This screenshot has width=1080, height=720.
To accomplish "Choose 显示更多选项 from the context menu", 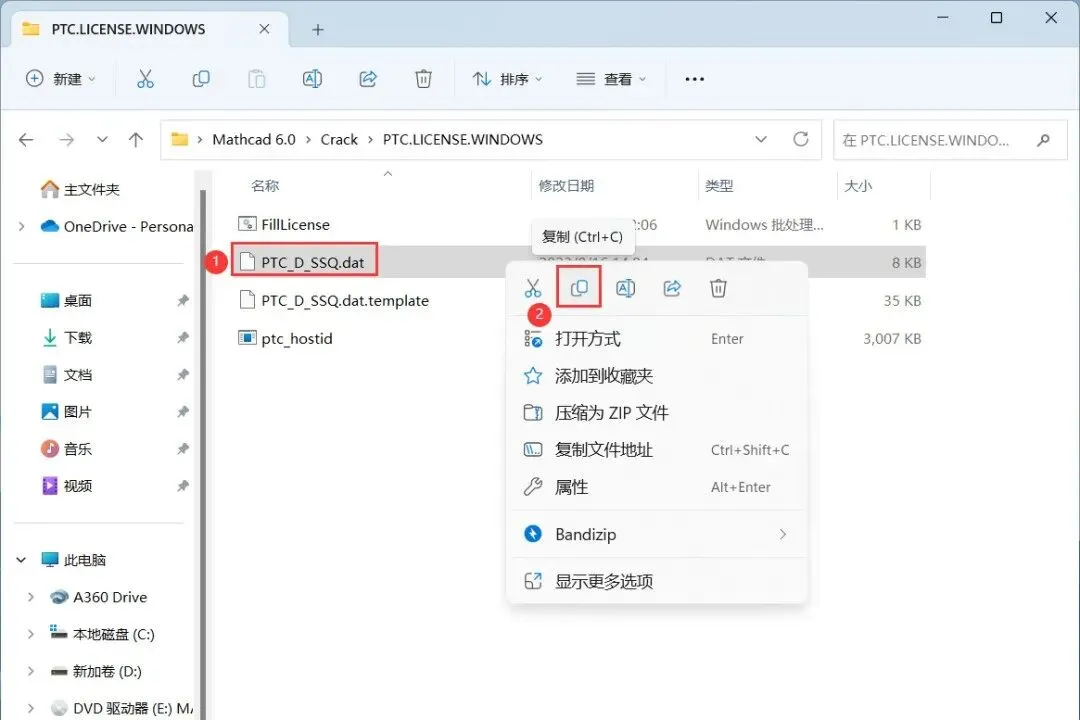I will point(657,581).
